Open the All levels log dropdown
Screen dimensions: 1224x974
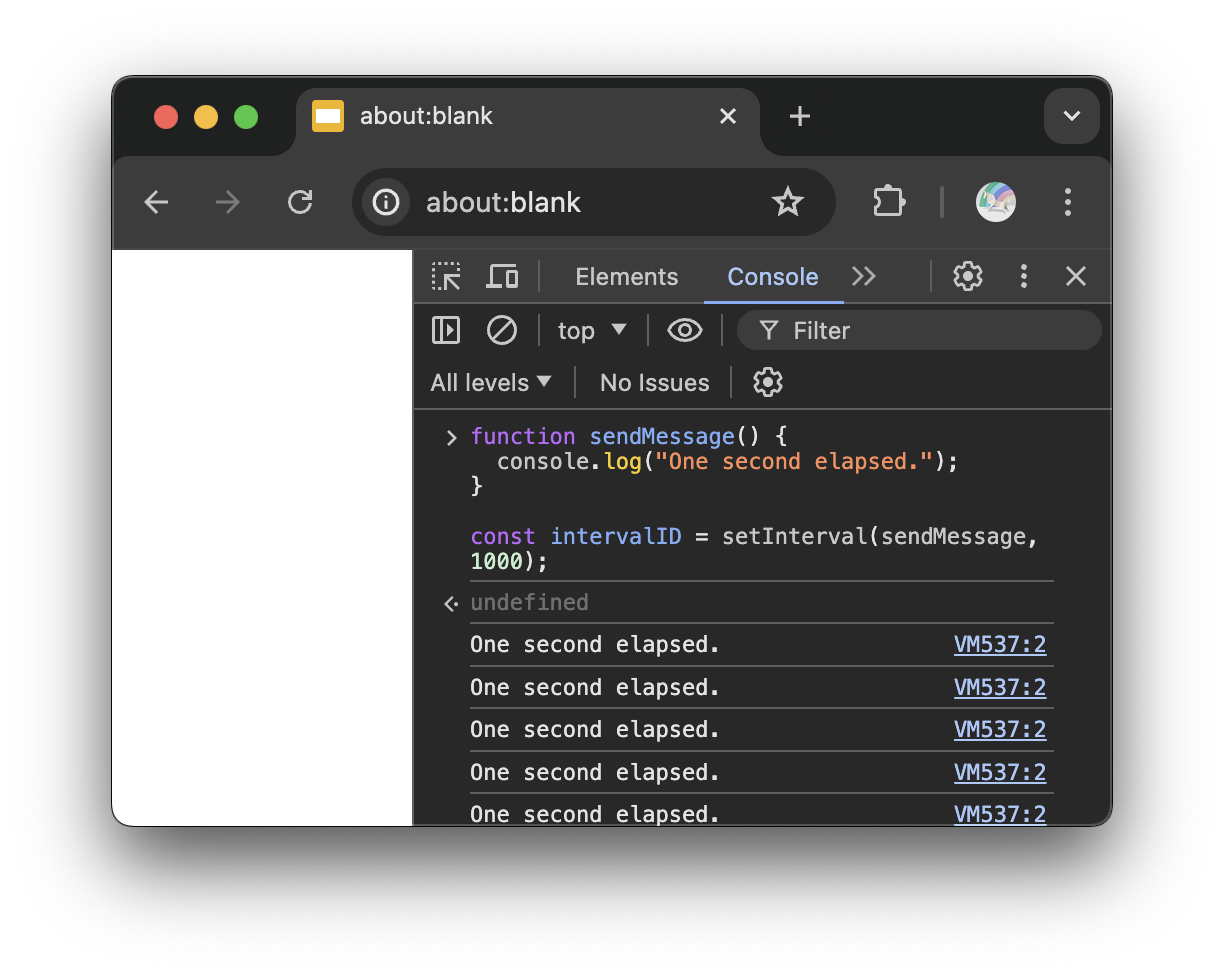491,382
